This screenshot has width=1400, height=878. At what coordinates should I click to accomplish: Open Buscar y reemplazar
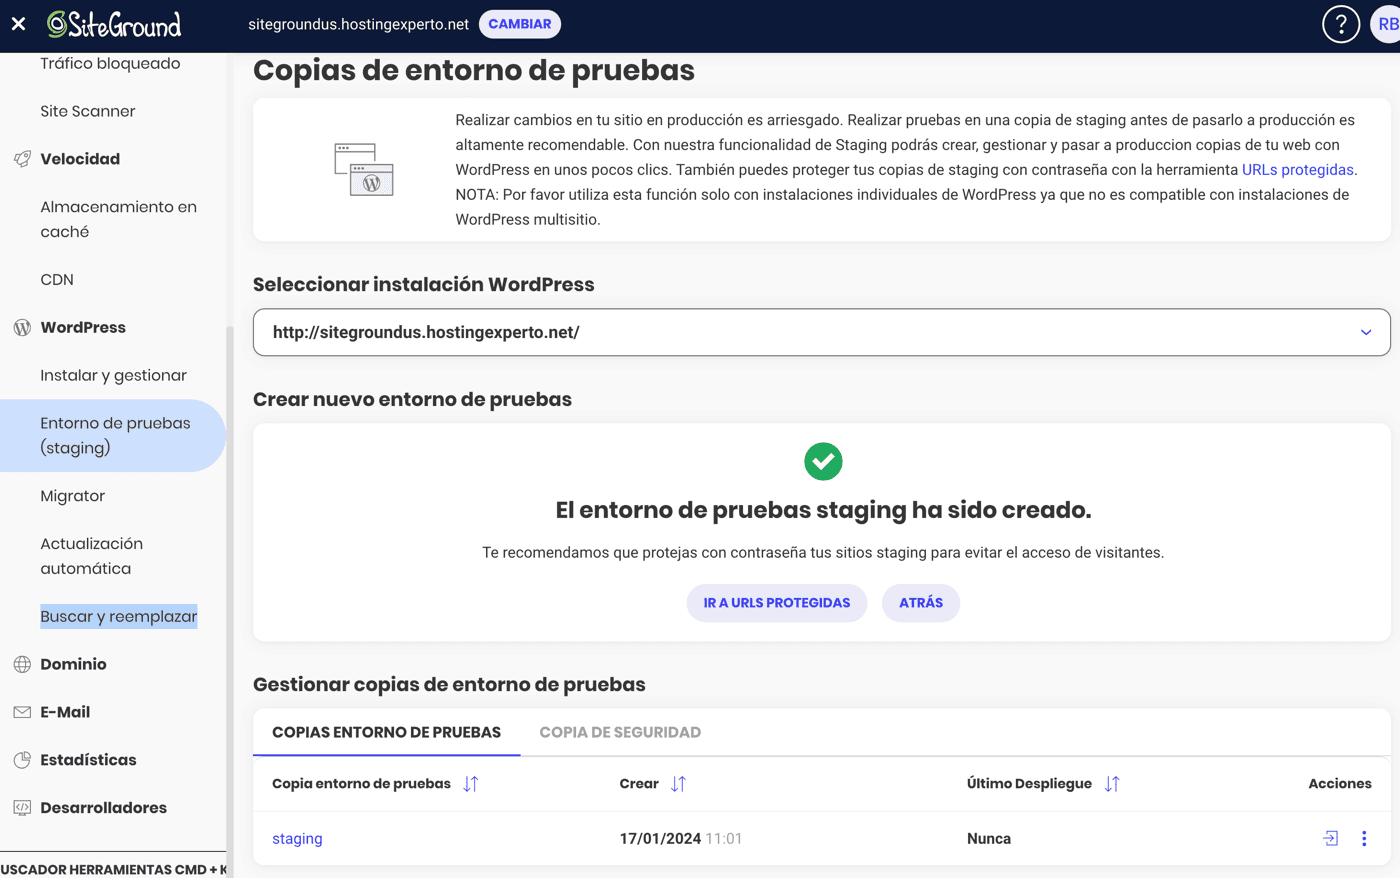118,617
